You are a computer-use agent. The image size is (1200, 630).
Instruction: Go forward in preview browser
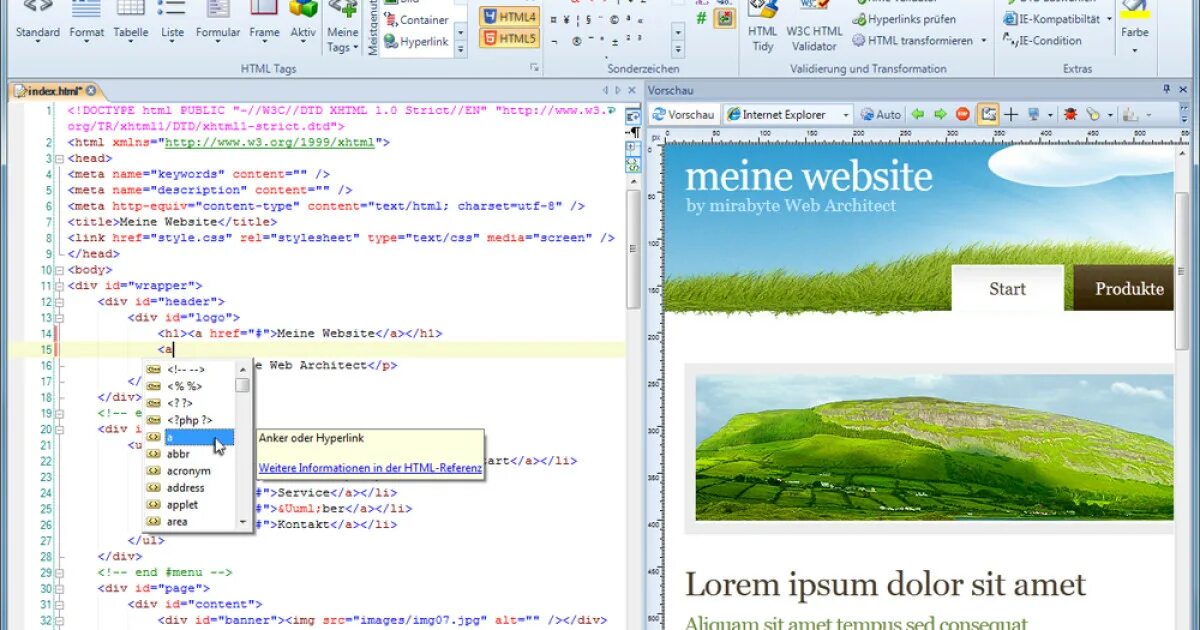pos(940,115)
